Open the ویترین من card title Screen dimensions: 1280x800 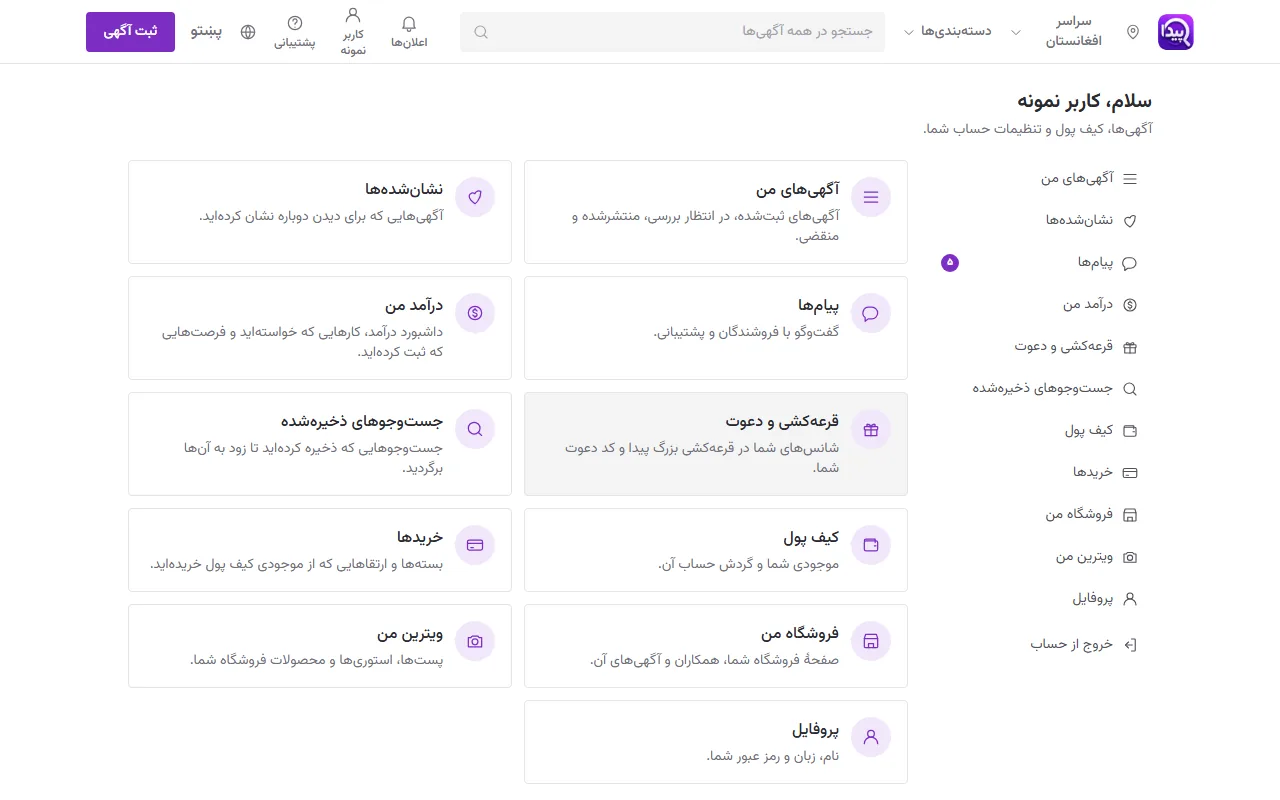pyautogui.click(x=410, y=634)
